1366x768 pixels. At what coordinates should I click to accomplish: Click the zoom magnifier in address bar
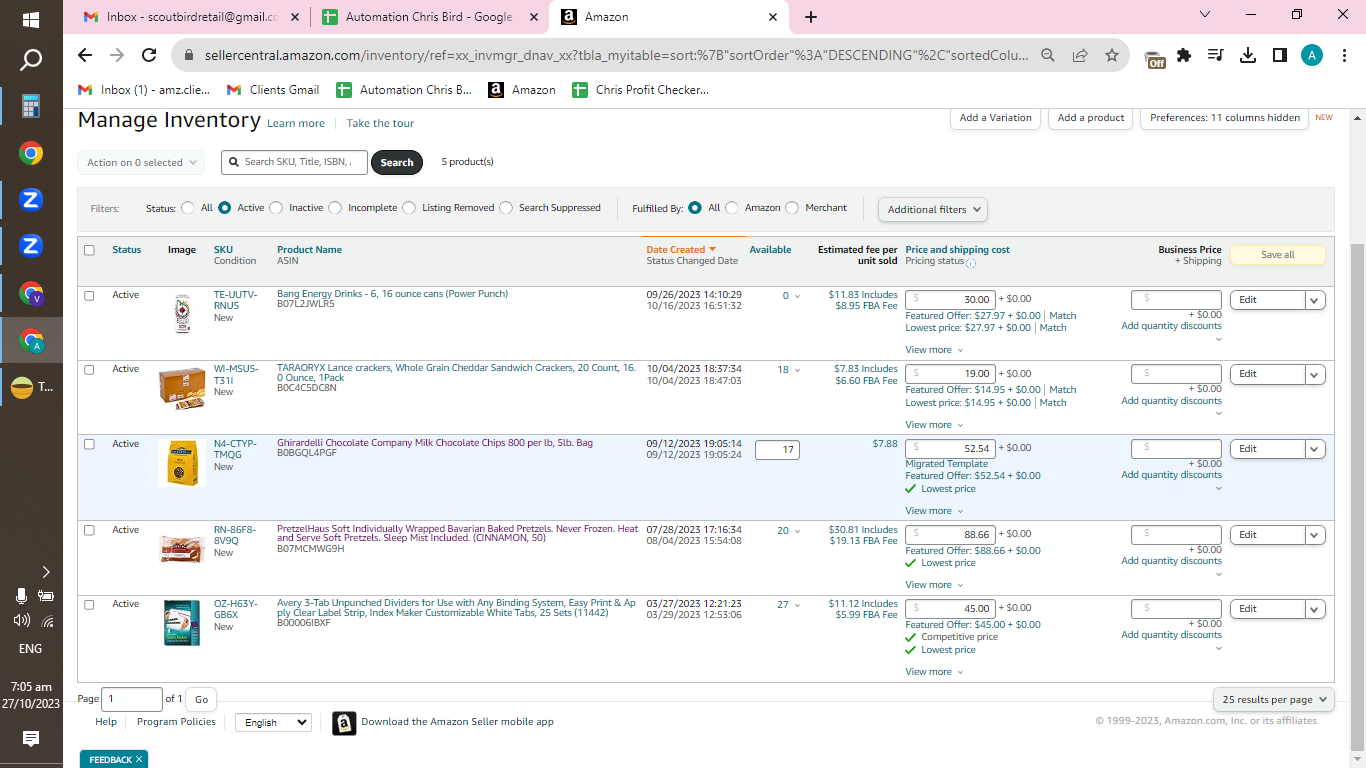[1048, 56]
